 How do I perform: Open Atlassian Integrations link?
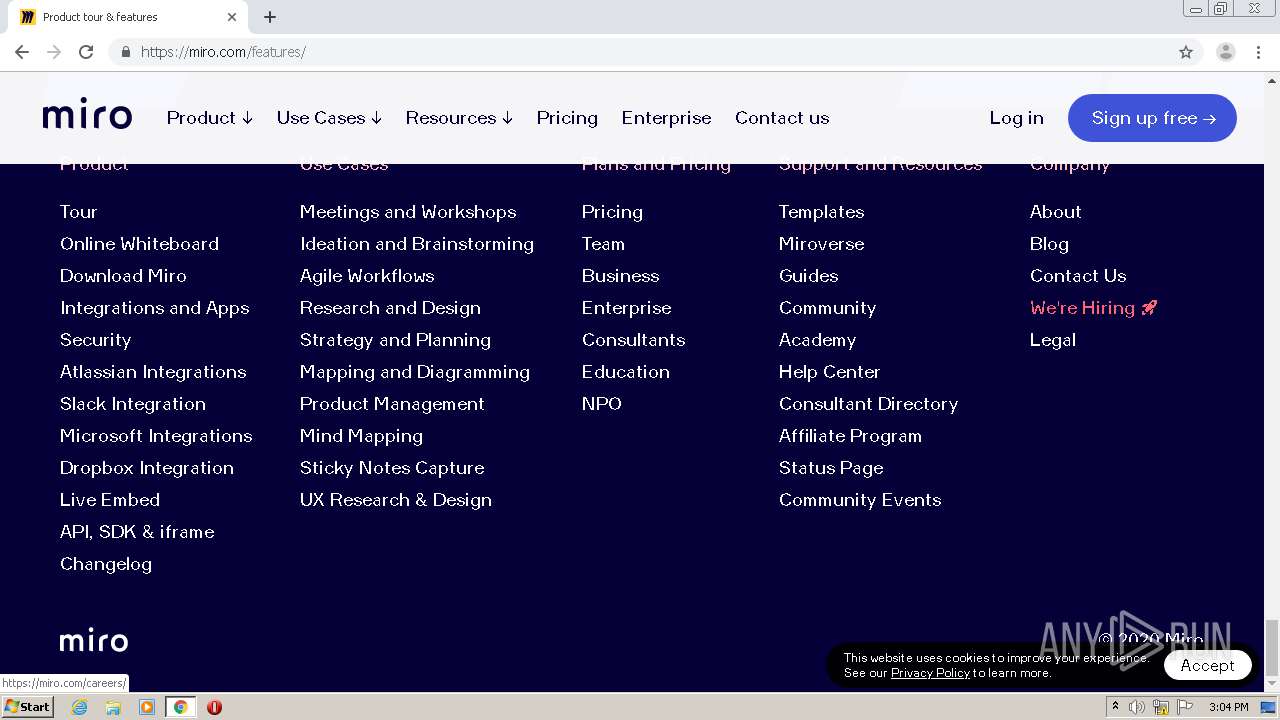pos(153,372)
